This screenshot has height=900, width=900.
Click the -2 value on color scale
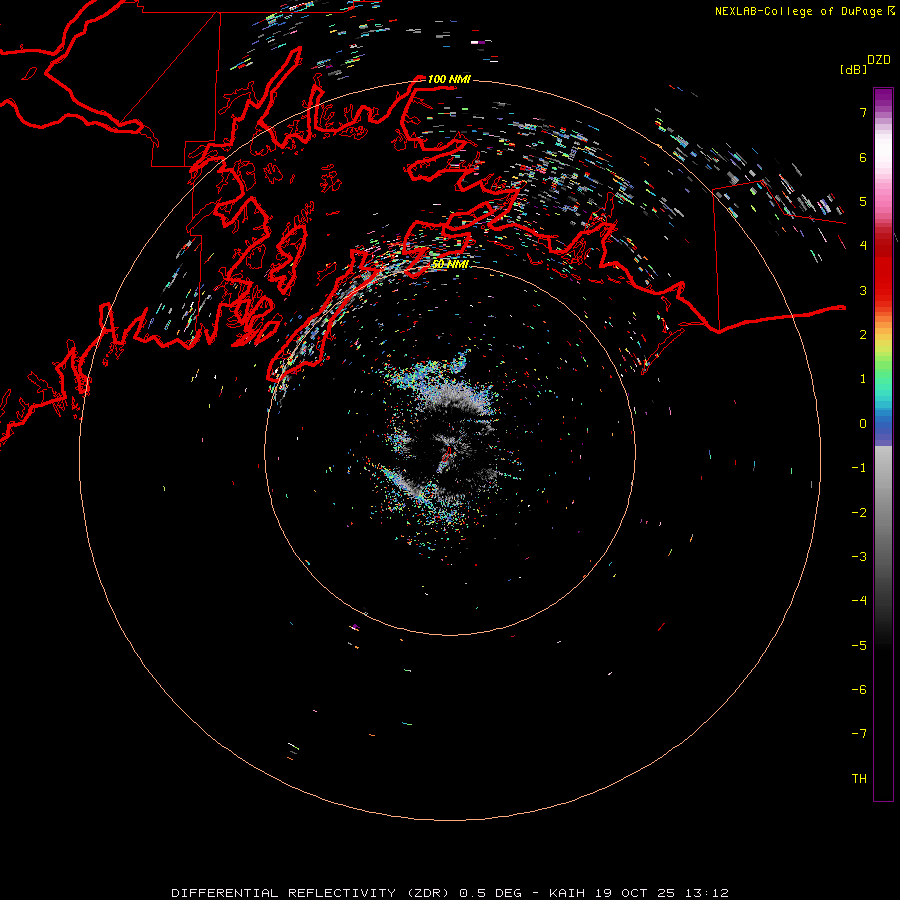859,513
